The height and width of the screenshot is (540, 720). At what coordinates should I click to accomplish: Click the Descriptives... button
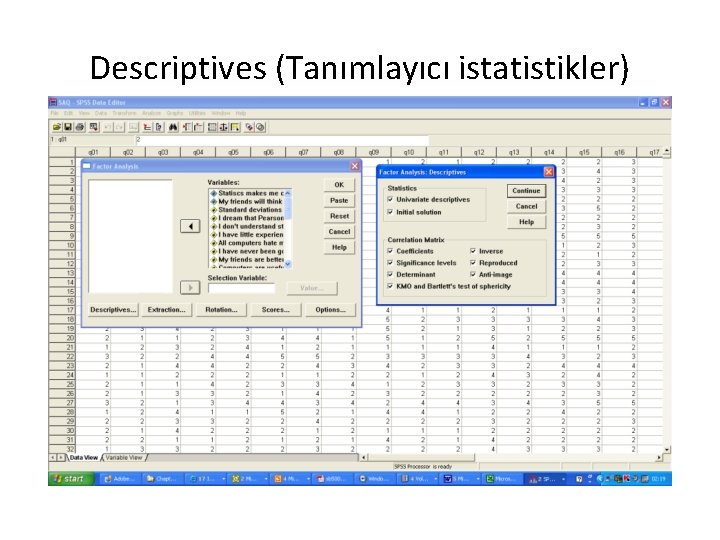click(113, 310)
